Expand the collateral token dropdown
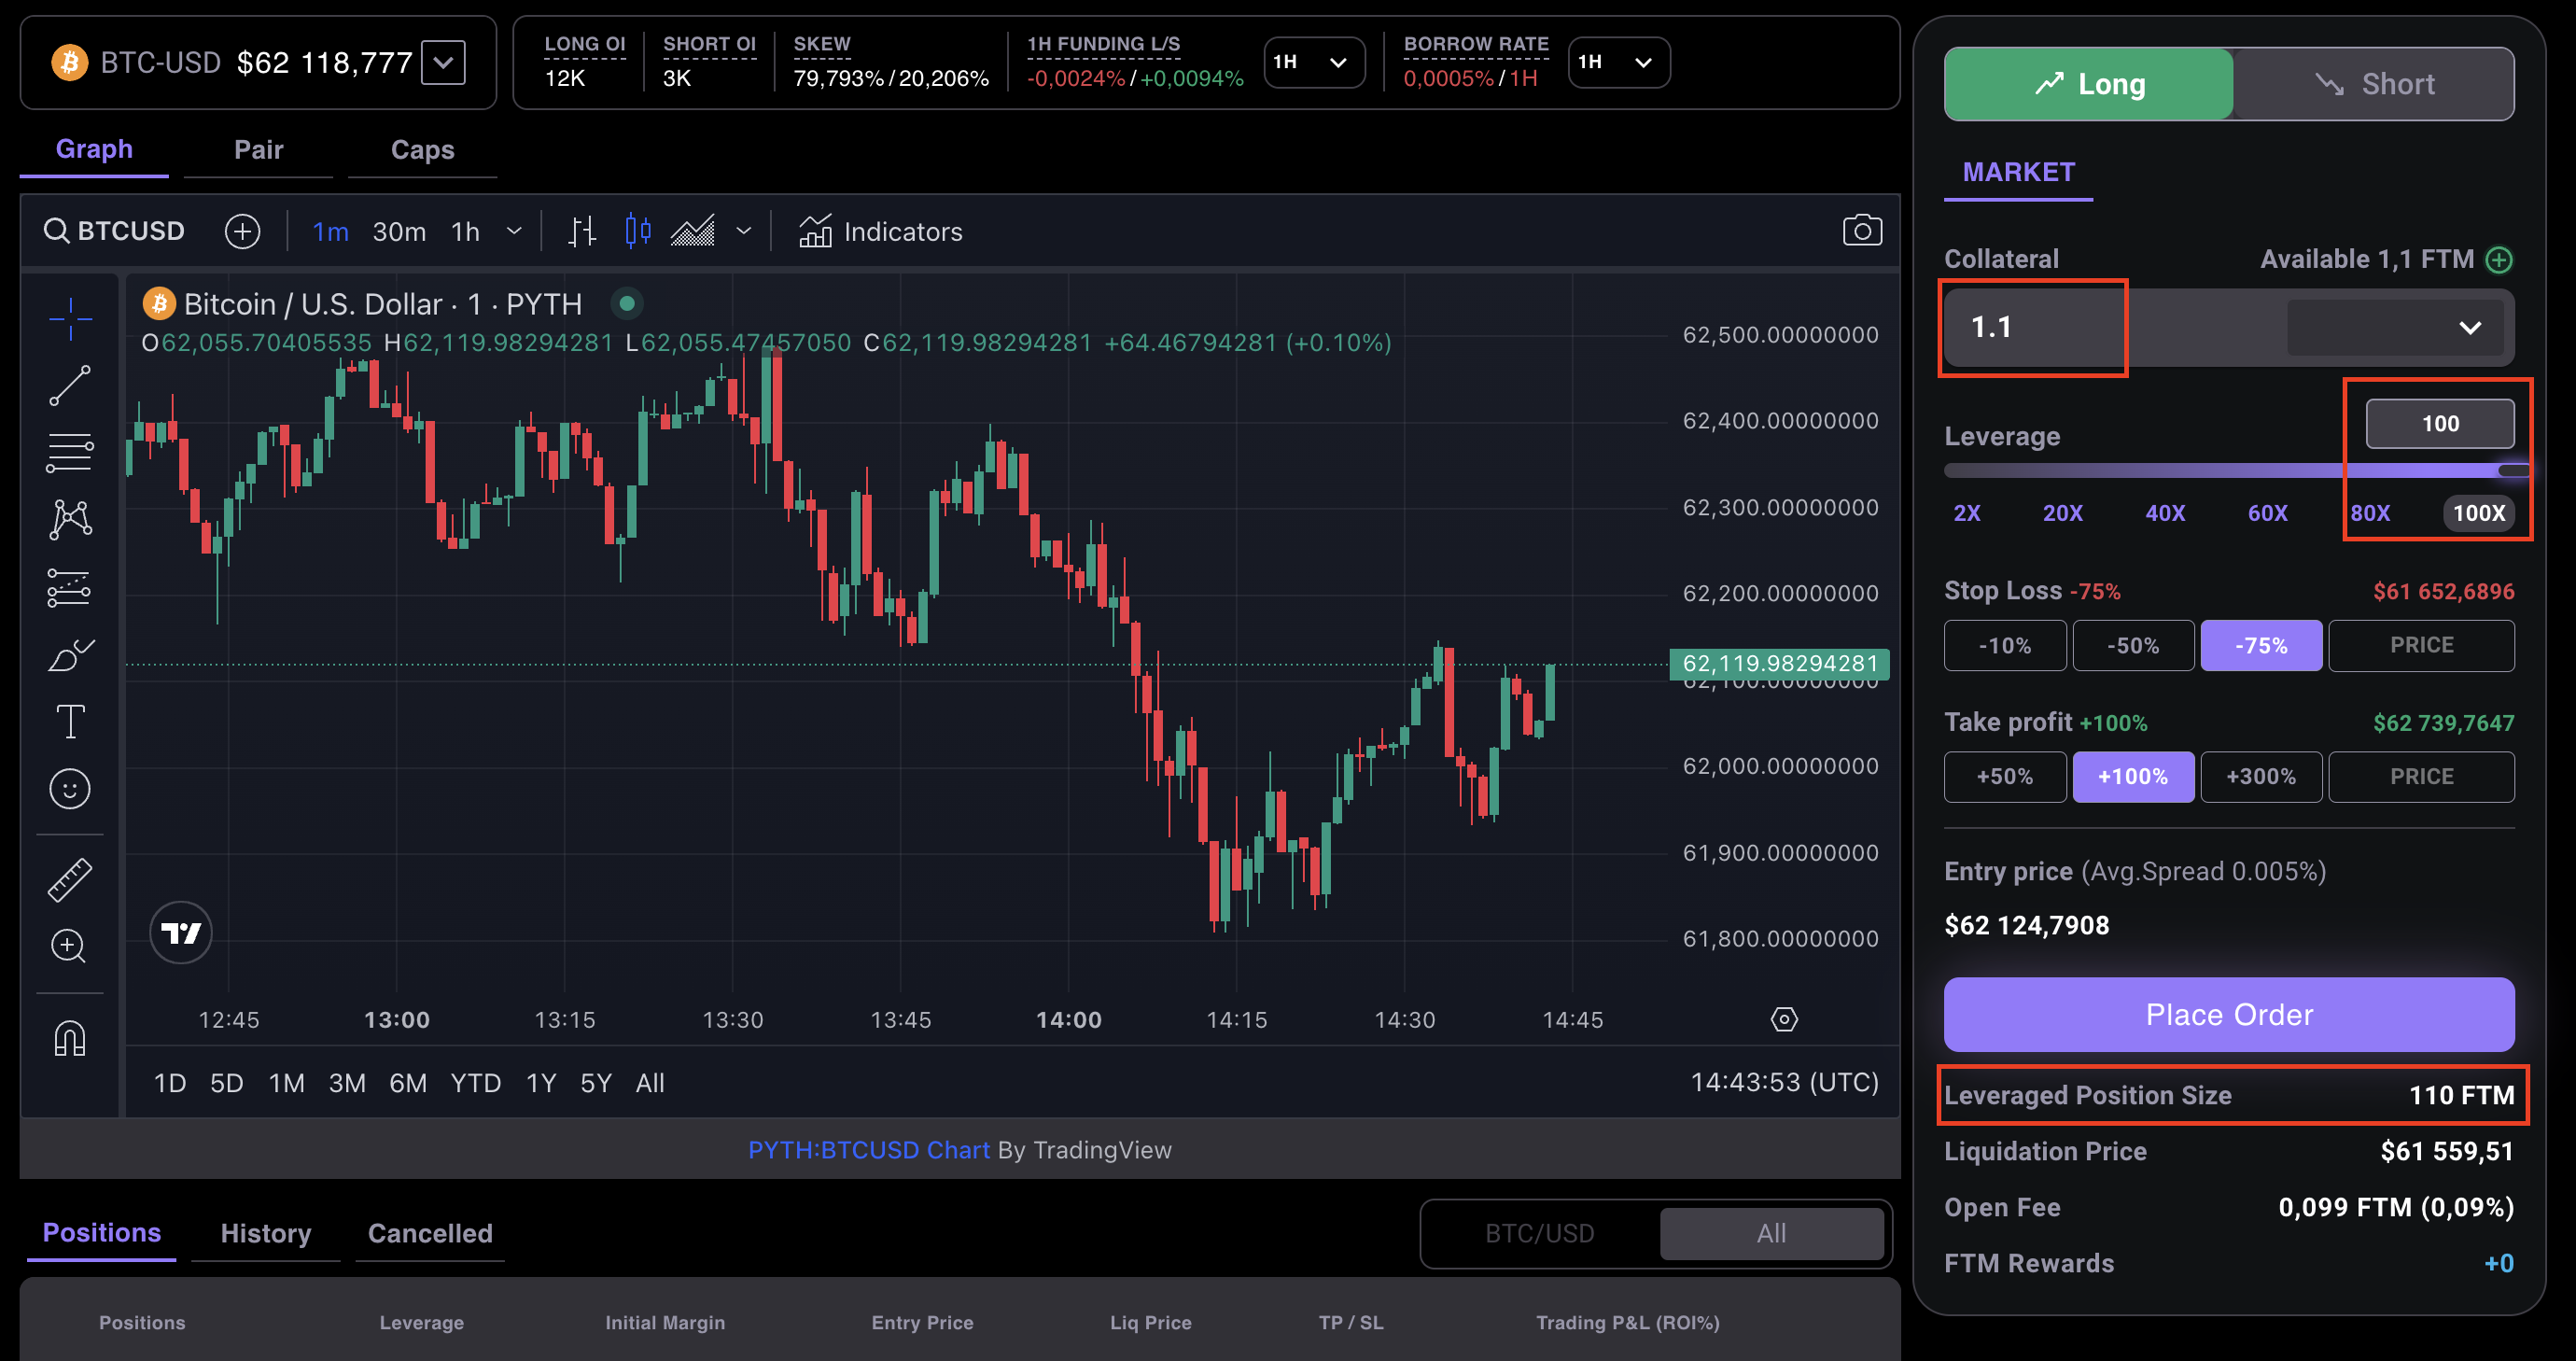The width and height of the screenshot is (2576, 1361). coord(2396,327)
